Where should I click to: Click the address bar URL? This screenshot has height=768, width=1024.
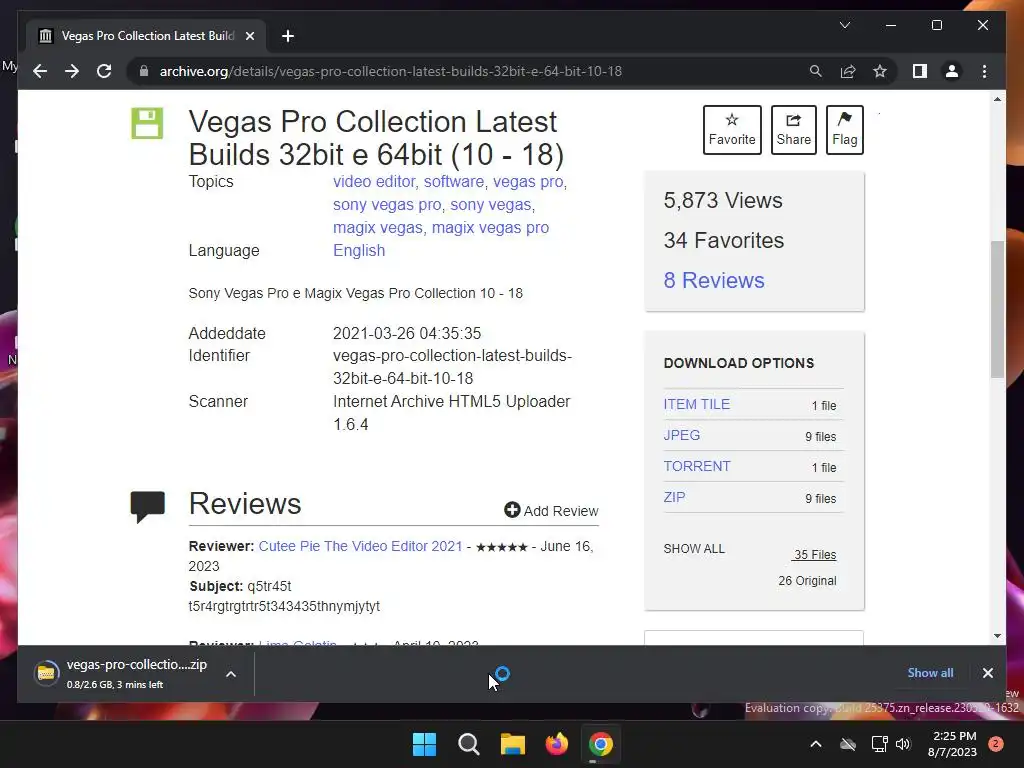(x=391, y=71)
